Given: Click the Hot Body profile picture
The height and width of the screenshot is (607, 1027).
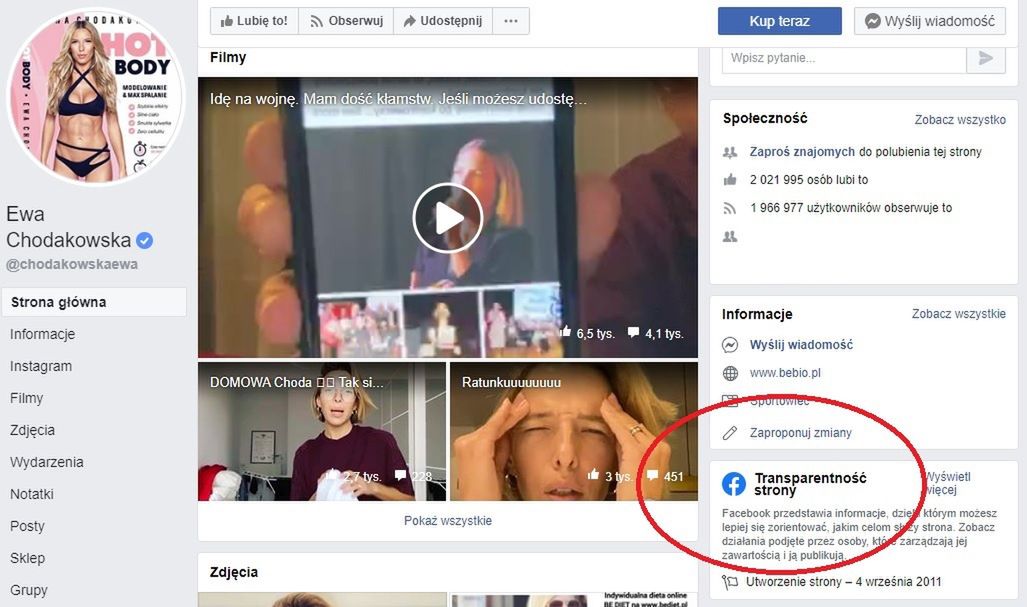Looking at the screenshot, I should 96,97.
